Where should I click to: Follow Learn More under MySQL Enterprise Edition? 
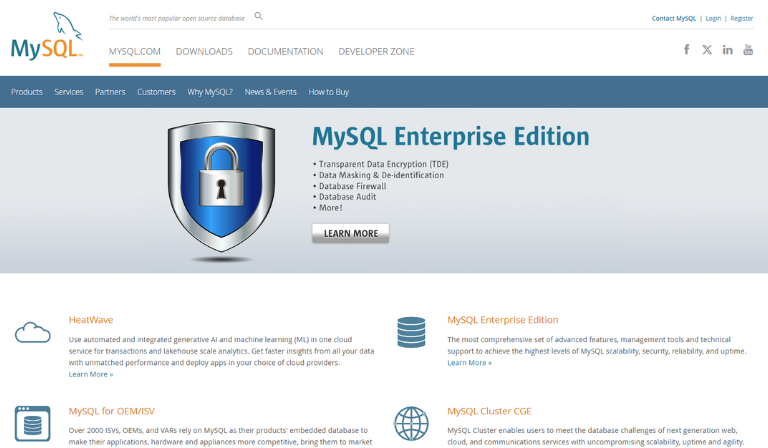pyautogui.click(x=469, y=363)
